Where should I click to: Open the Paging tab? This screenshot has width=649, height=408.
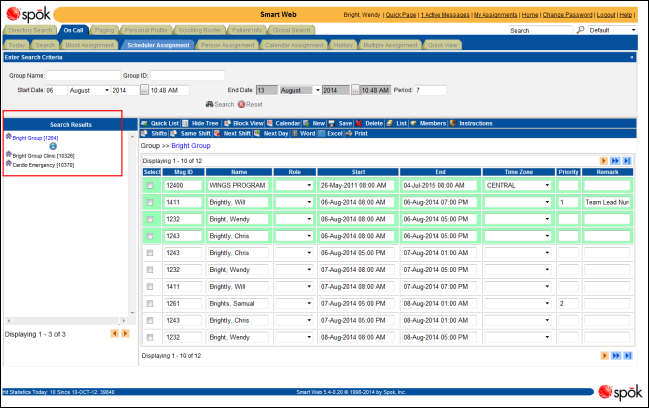(x=104, y=30)
